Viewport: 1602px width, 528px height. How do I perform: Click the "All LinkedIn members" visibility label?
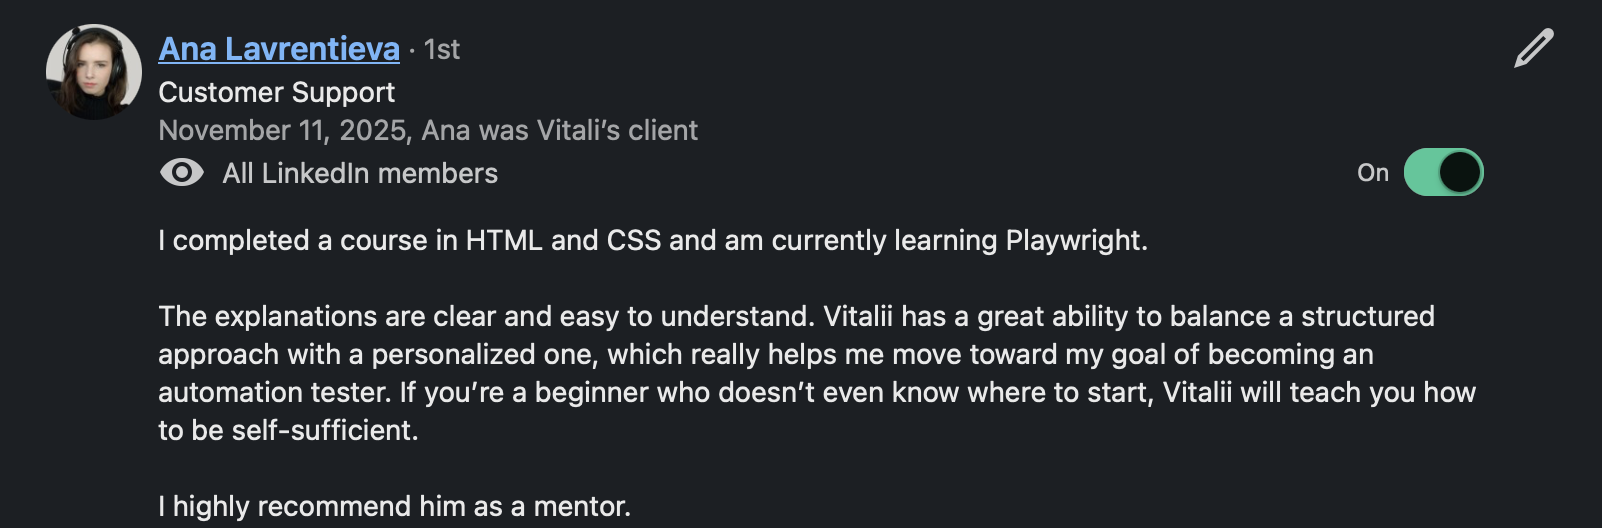click(360, 173)
